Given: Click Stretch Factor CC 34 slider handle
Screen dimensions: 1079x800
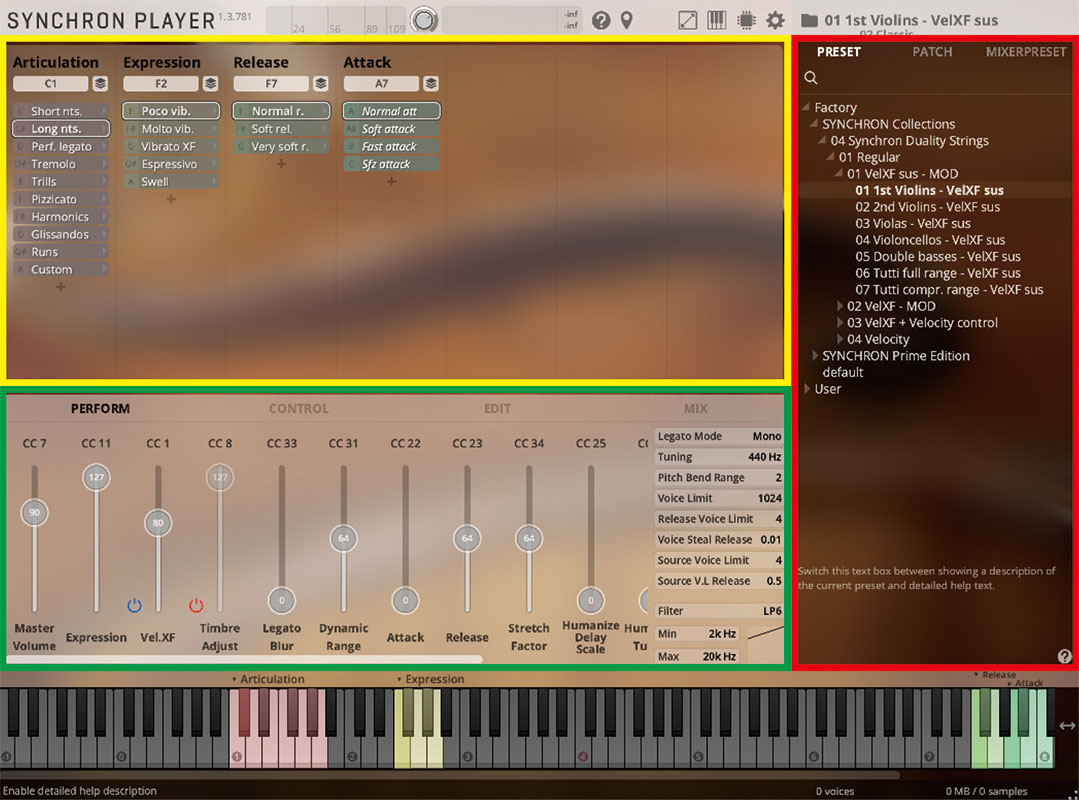Looking at the screenshot, I should pyautogui.click(x=528, y=538).
